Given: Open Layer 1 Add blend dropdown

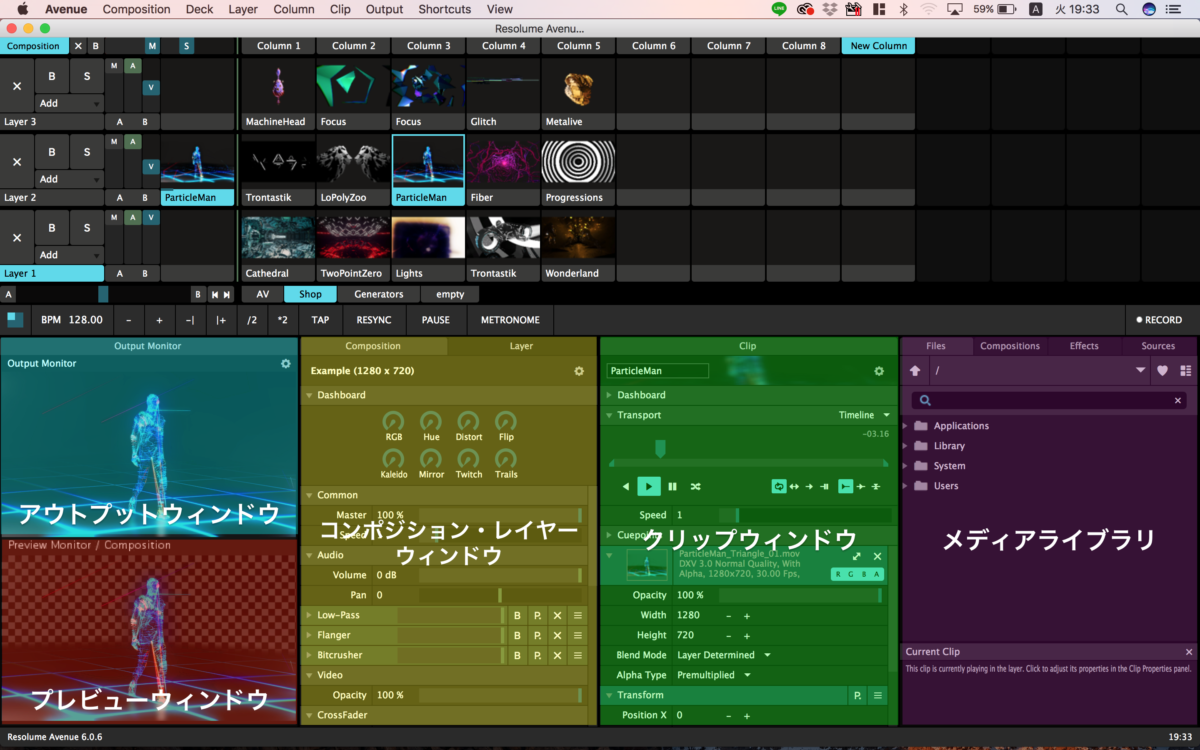Looking at the screenshot, I should [x=69, y=255].
